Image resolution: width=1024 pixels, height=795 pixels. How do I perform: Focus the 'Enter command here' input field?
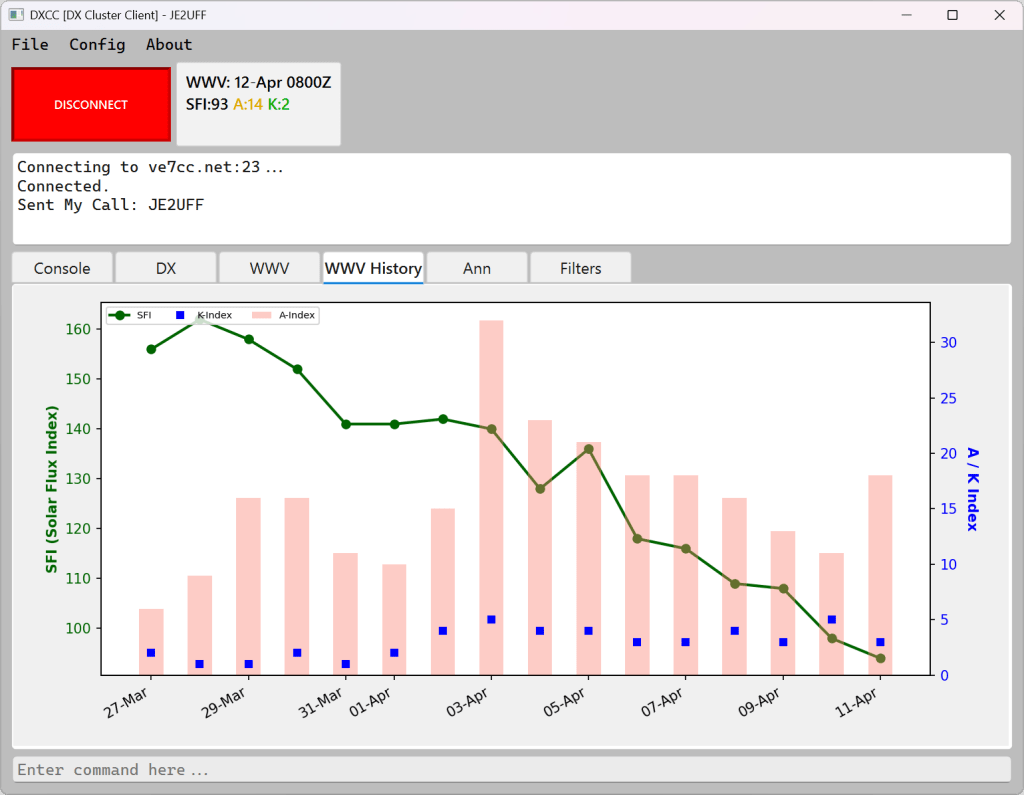tap(511, 770)
